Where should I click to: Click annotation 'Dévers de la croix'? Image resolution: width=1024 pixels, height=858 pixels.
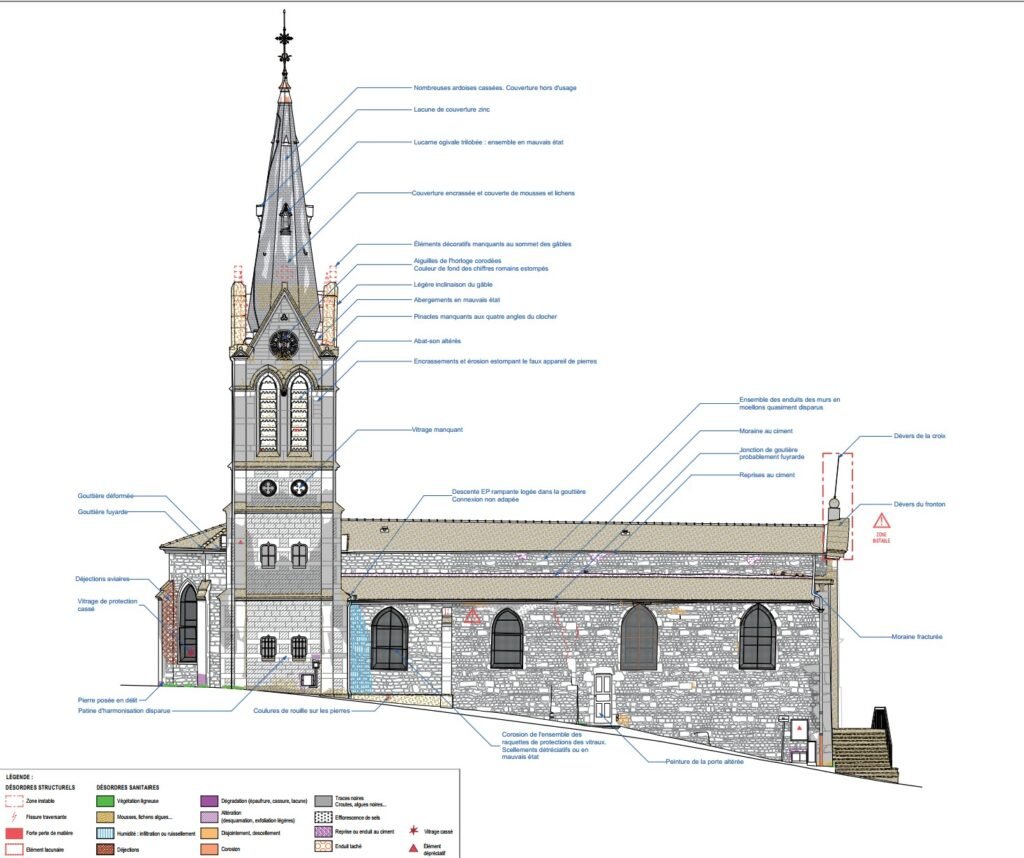[x=920, y=436]
